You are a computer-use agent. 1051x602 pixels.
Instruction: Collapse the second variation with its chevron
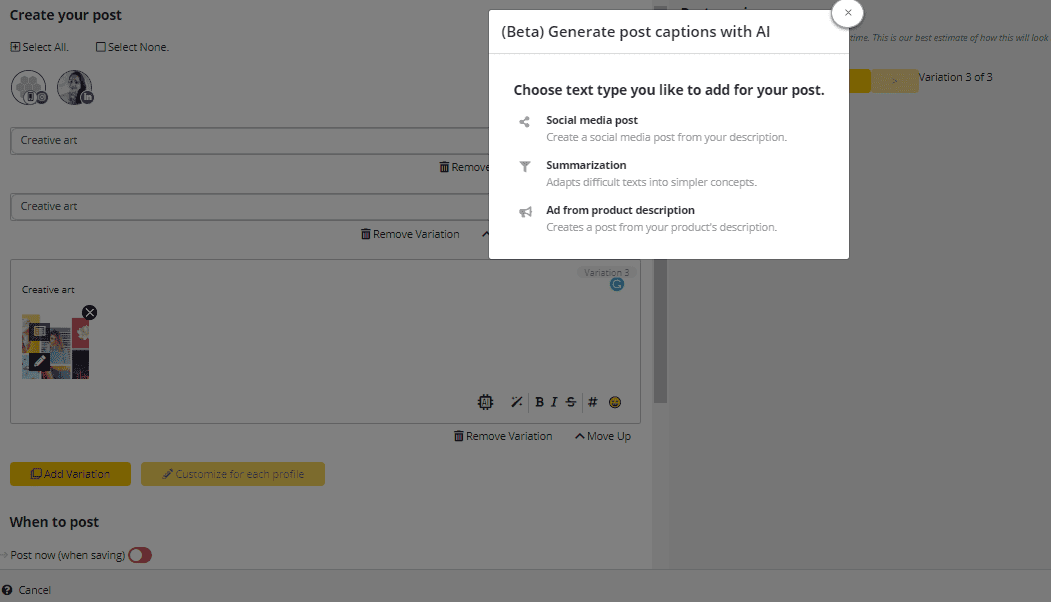(487, 233)
